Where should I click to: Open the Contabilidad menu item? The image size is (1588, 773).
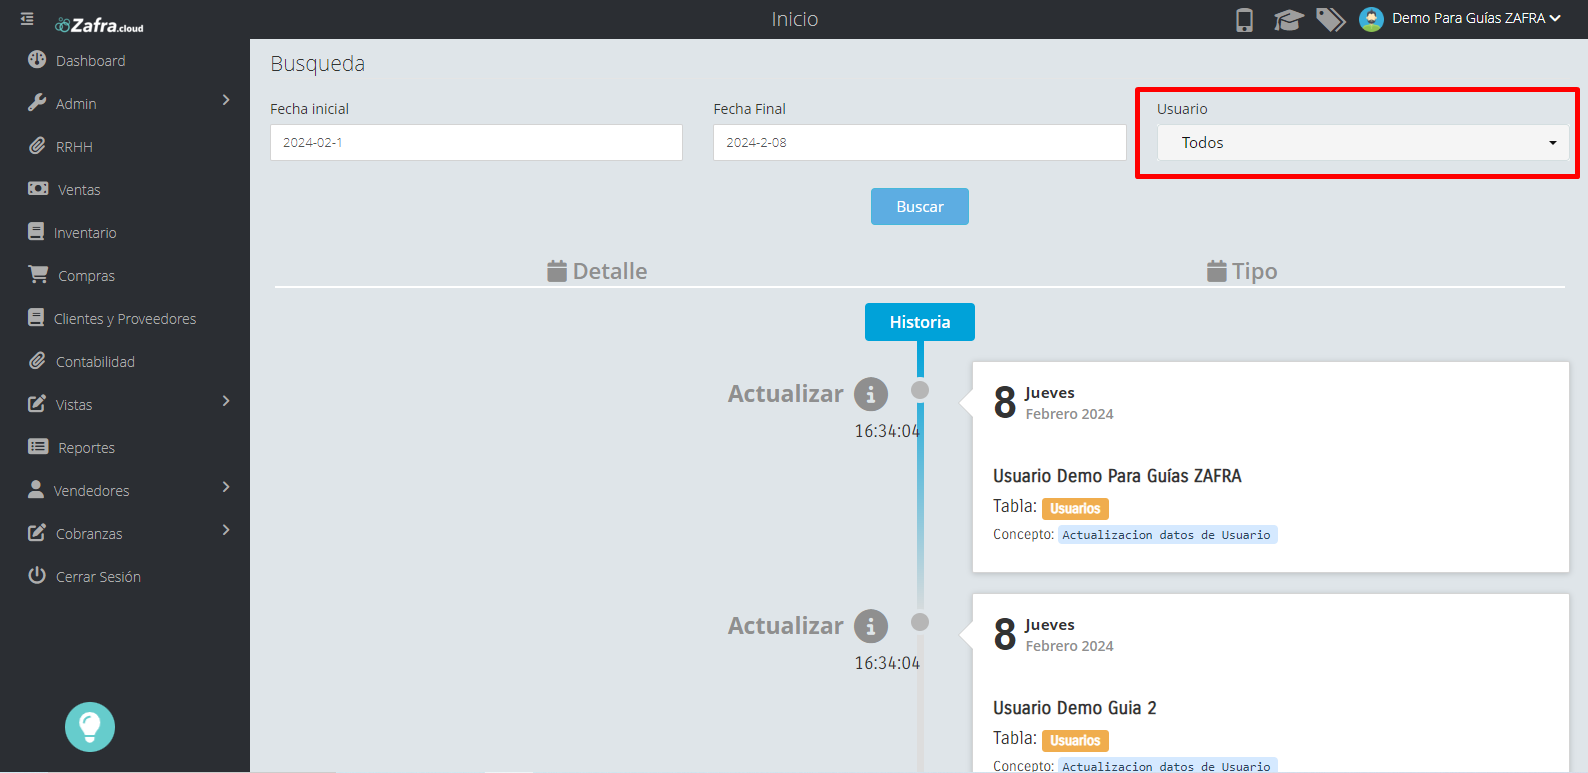[95, 361]
